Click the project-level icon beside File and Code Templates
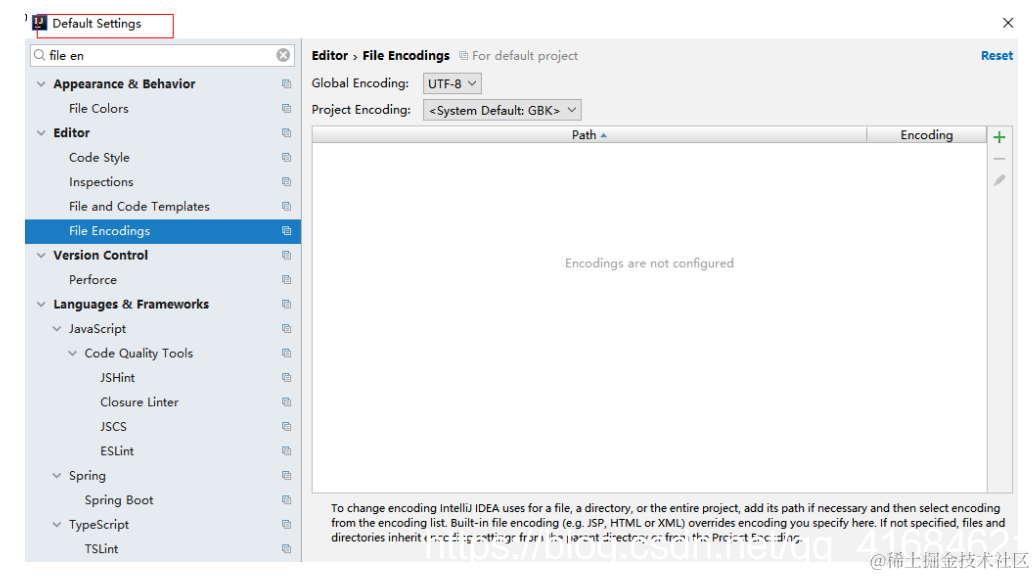1036x577 pixels. pyautogui.click(x=286, y=206)
